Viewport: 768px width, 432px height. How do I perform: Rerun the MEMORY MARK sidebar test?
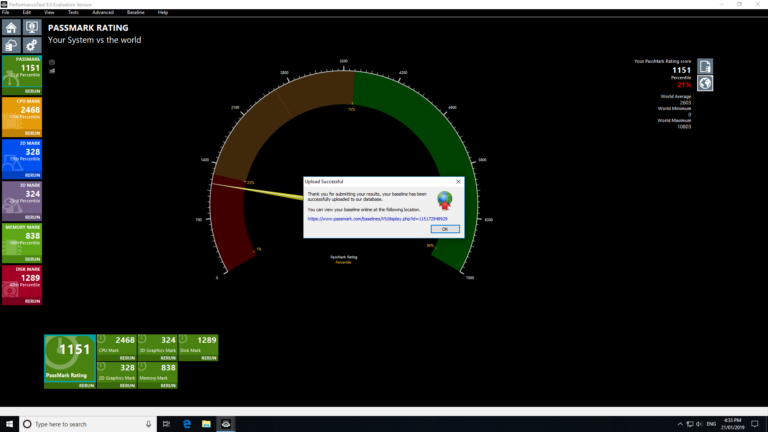click(32, 259)
